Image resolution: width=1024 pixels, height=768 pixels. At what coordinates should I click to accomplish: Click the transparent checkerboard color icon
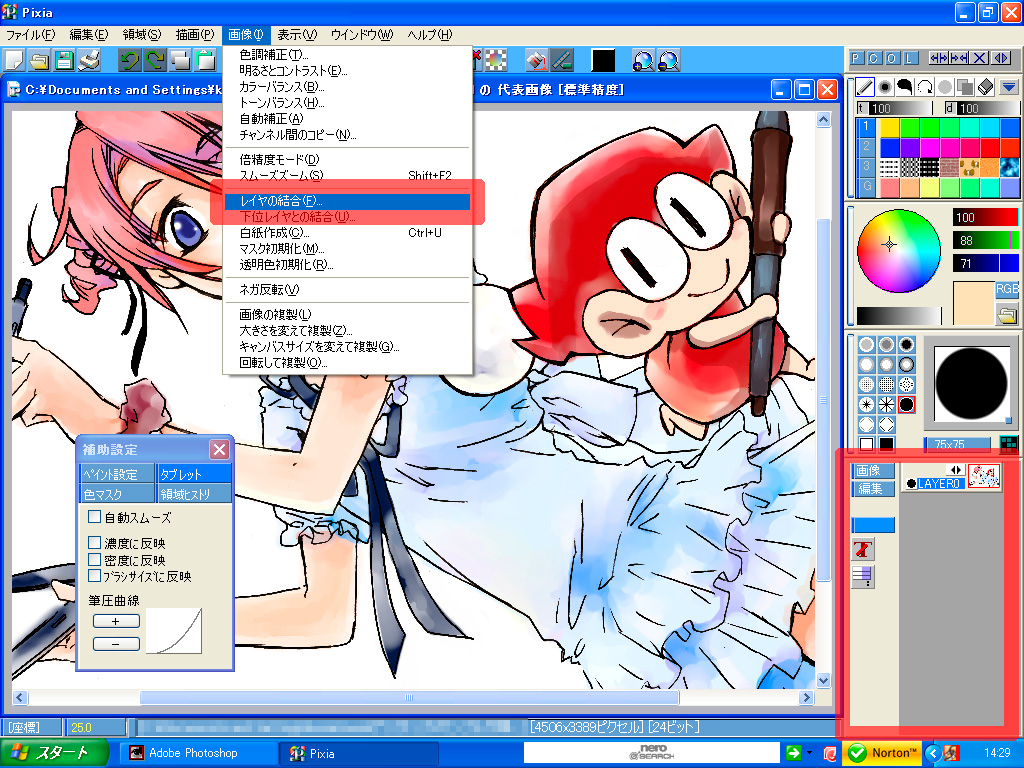[496, 61]
